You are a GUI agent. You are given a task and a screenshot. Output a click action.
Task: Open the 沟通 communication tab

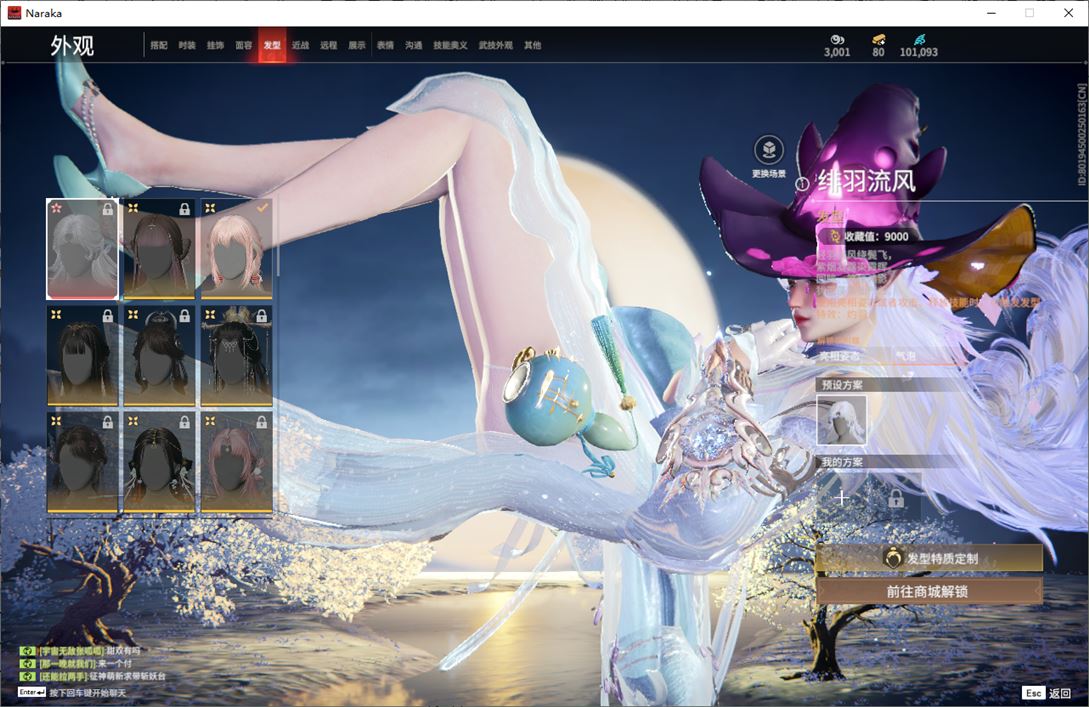[x=414, y=45]
